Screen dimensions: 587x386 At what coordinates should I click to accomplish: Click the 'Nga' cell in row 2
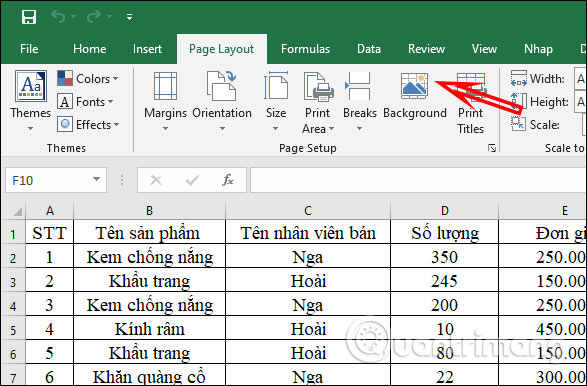307,256
